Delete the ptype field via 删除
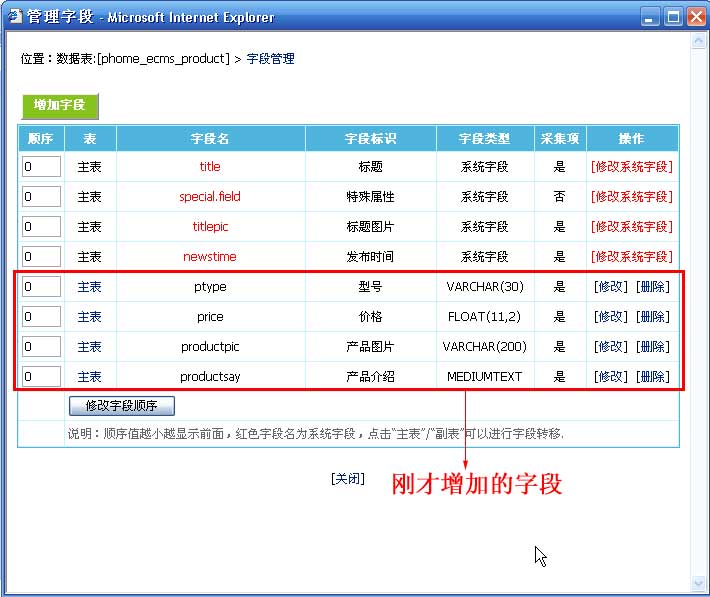 (653, 287)
